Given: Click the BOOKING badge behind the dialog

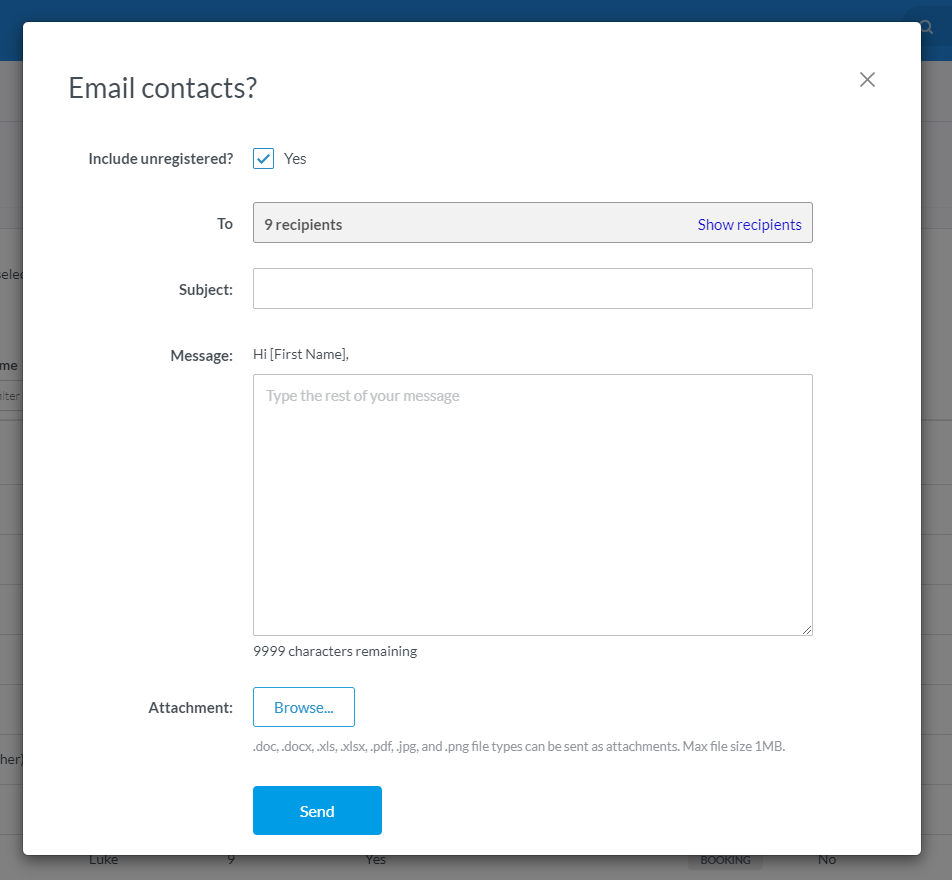Looking at the screenshot, I should [725, 861].
